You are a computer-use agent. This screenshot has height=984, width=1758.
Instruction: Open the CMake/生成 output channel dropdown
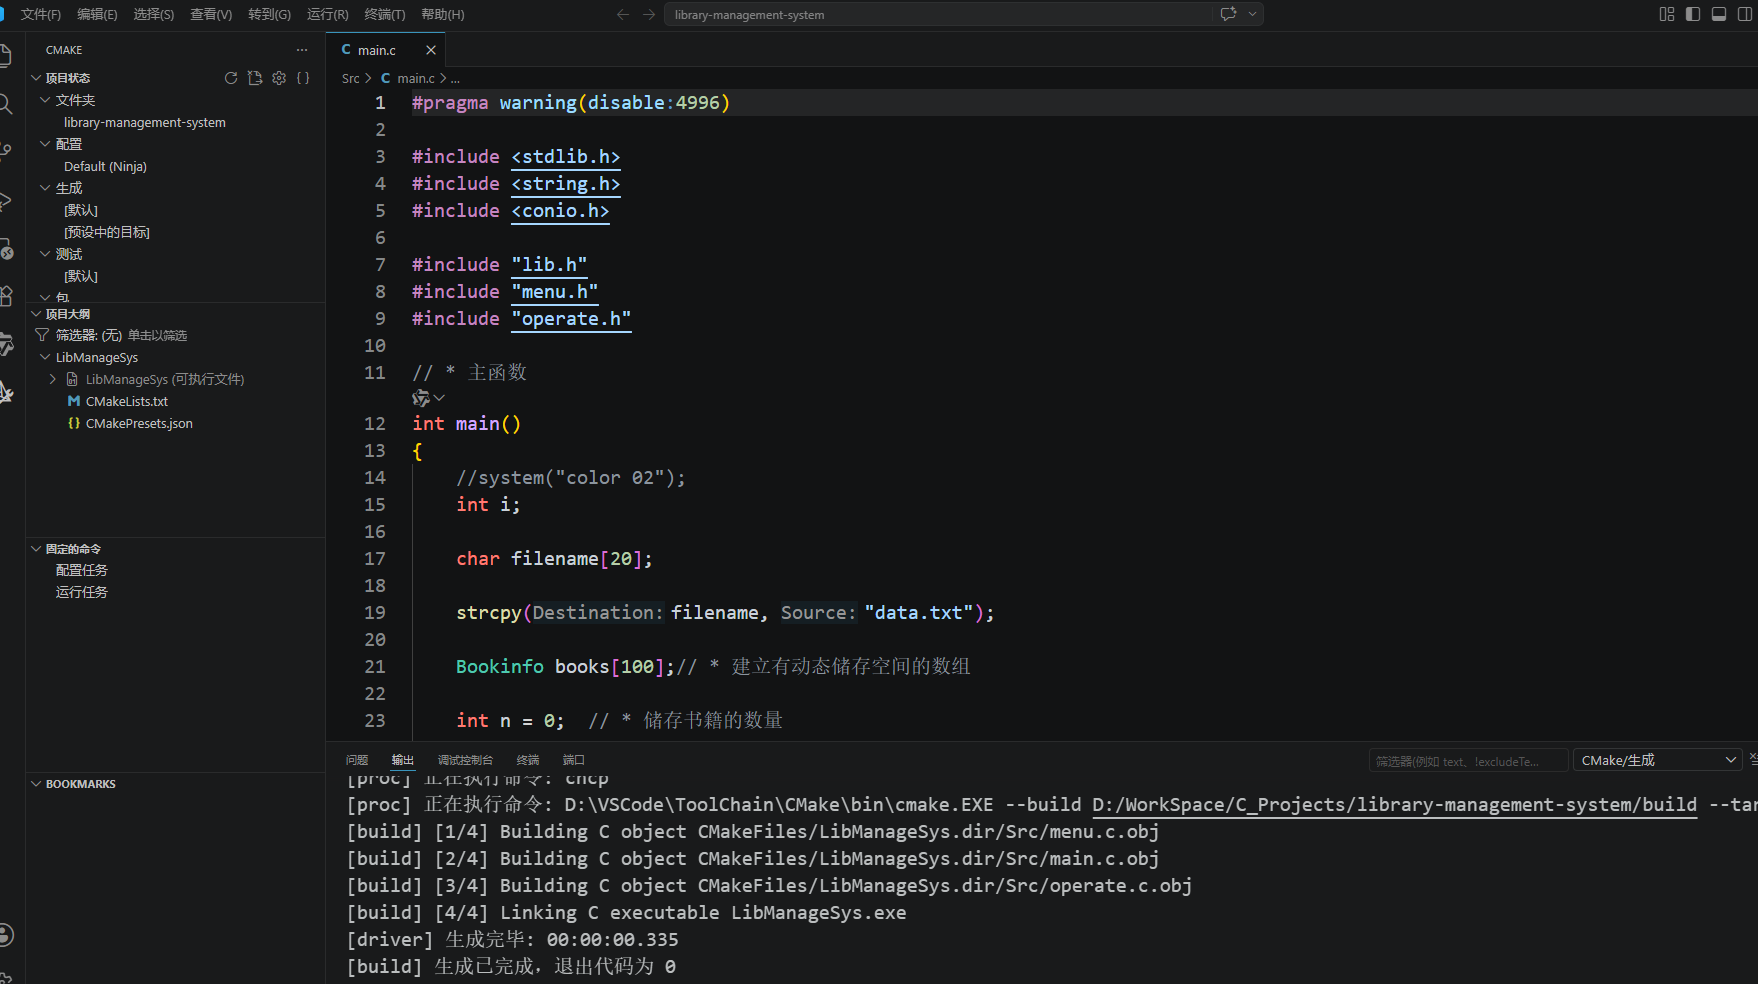pos(1658,760)
